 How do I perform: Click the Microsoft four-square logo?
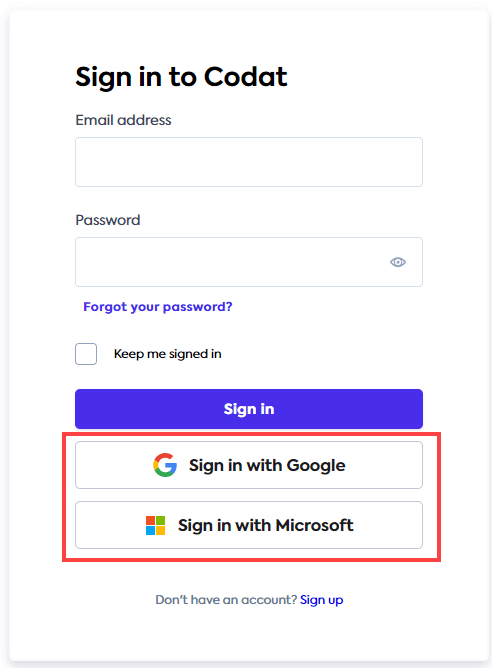pos(155,525)
